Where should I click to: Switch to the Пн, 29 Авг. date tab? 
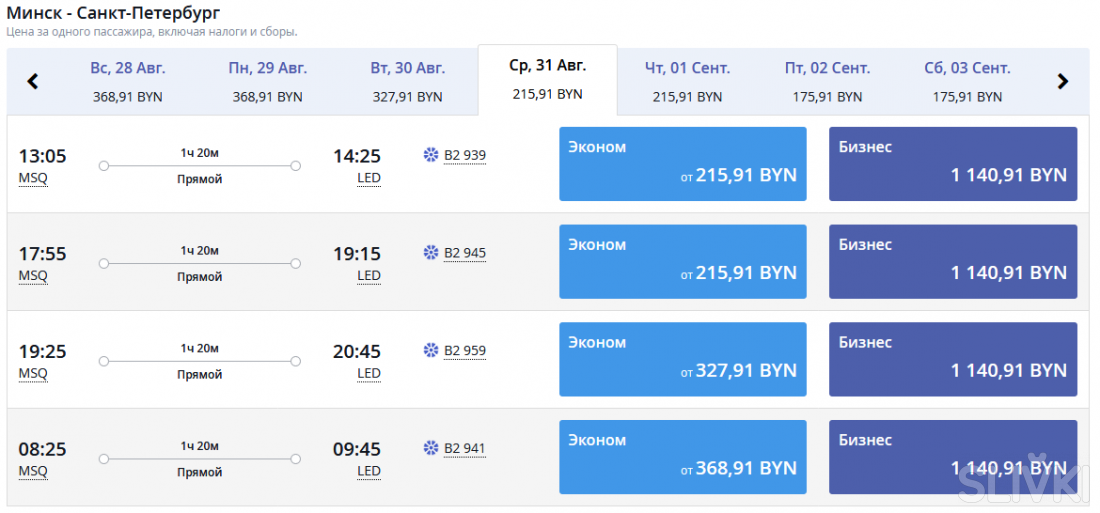[x=268, y=81]
